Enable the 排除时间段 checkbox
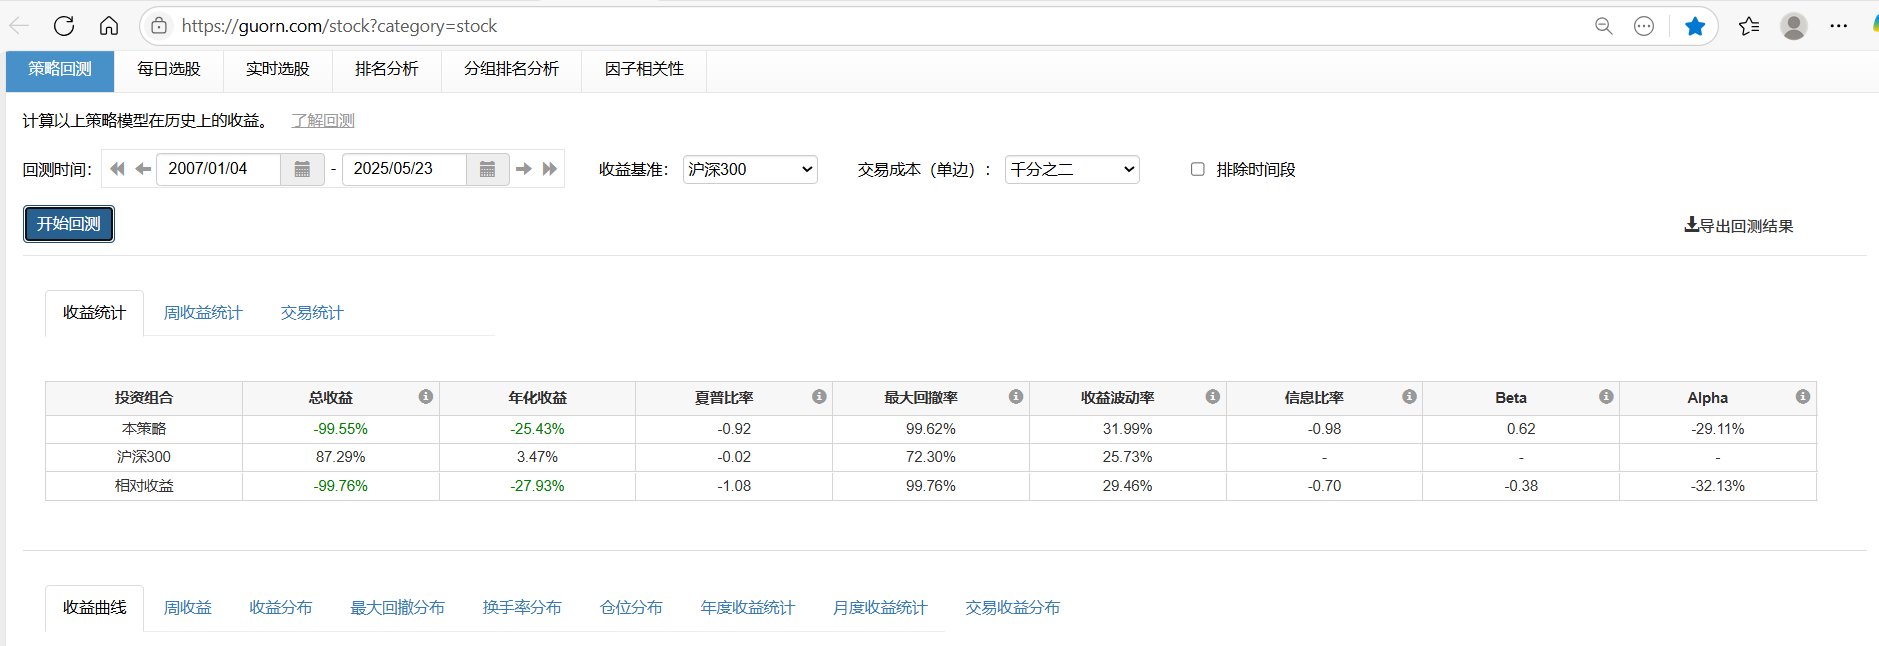This screenshot has height=646, width=1879. point(1197,169)
